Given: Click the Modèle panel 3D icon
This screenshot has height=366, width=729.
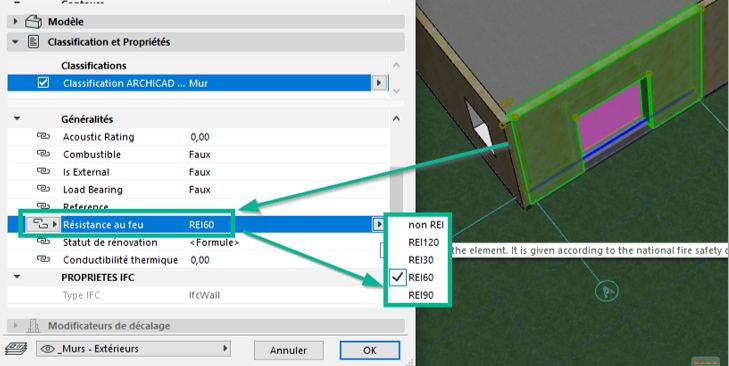Looking at the screenshot, I should point(33,22).
